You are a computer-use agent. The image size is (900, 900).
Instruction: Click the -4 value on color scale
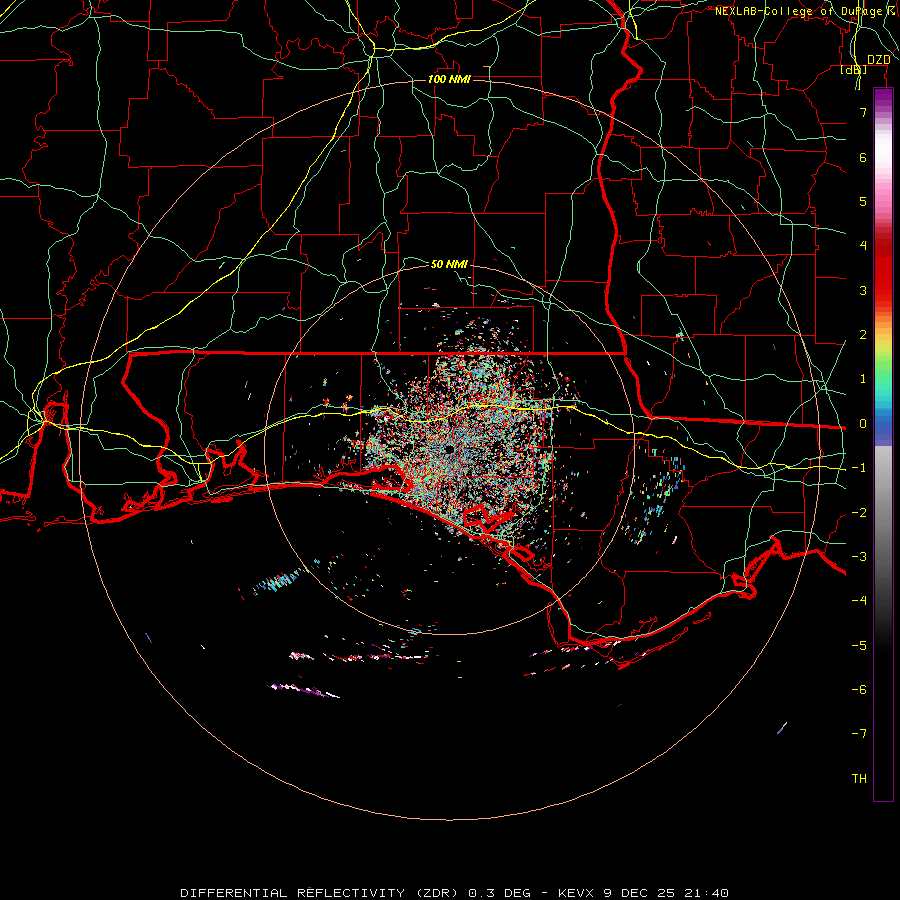pyautogui.click(x=859, y=601)
